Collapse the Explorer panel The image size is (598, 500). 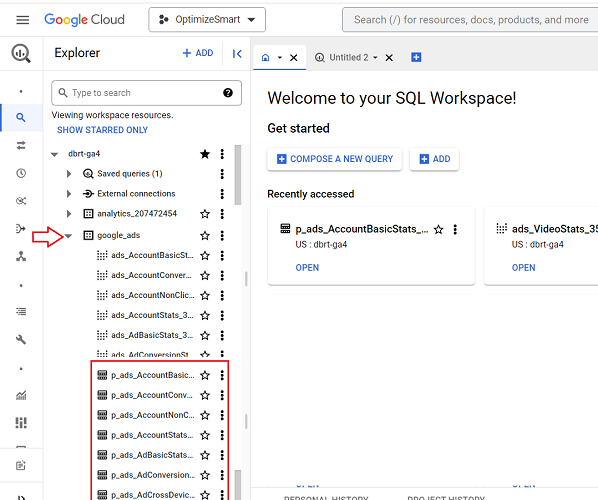click(x=237, y=54)
